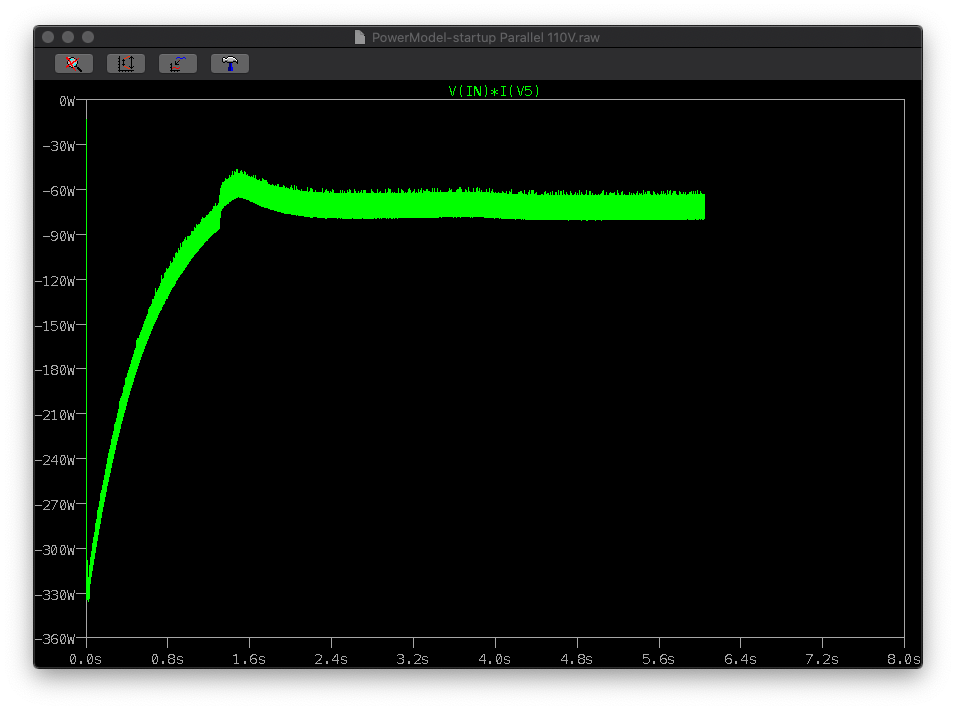956x710 pixels.
Task: Click the add traces to plot icon
Action: click(178, 63)
